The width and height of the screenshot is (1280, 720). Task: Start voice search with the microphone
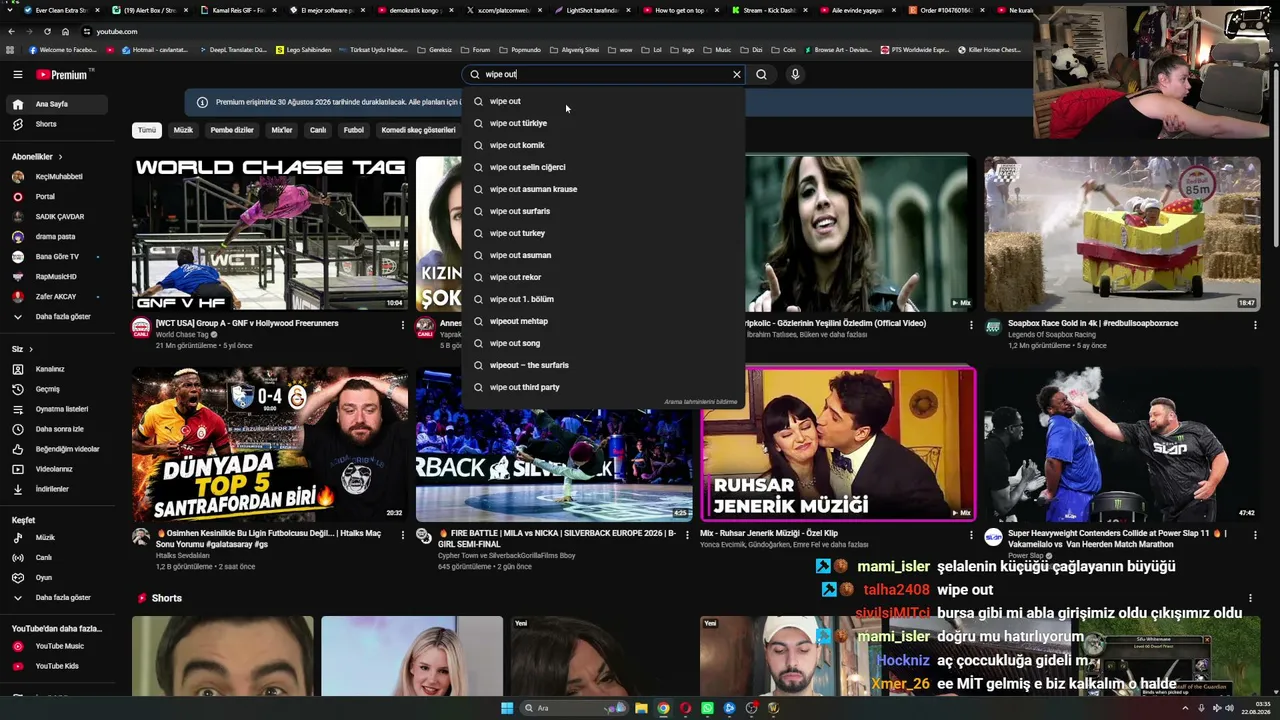795,74
